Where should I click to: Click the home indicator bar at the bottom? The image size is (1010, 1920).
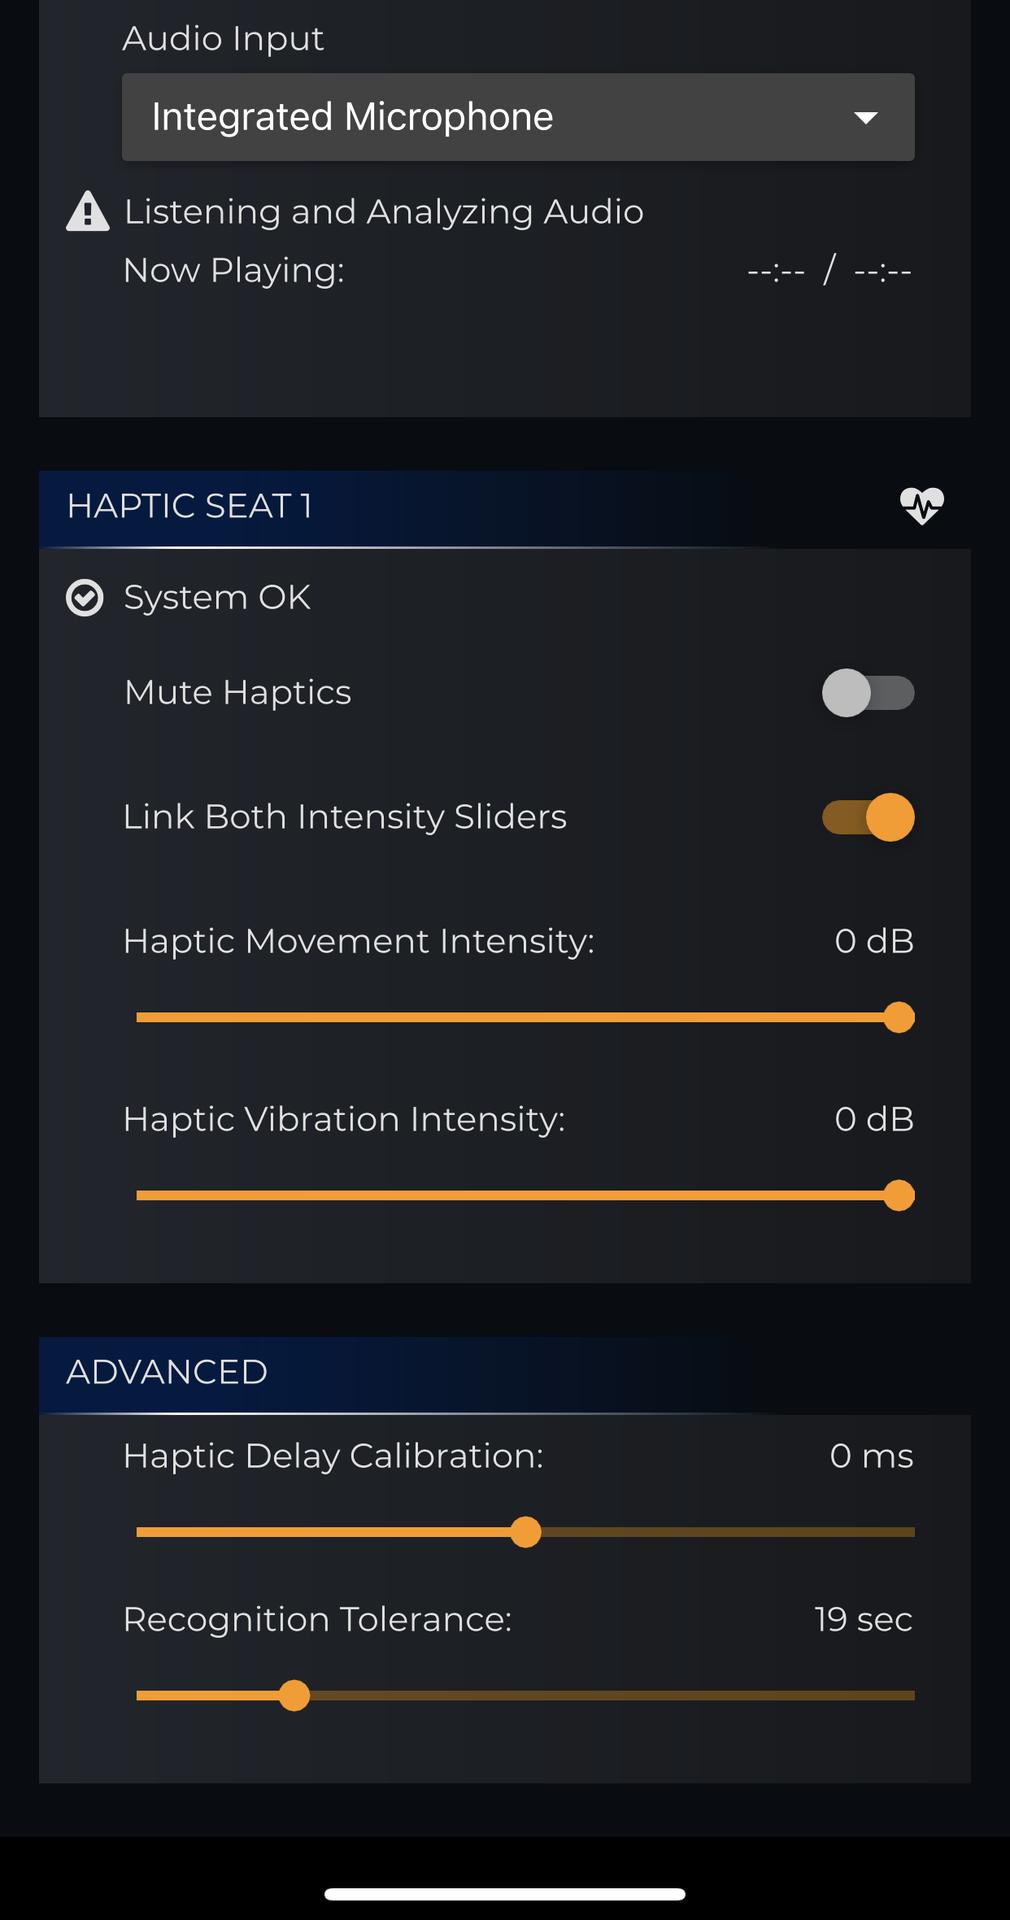[505, 1894]
